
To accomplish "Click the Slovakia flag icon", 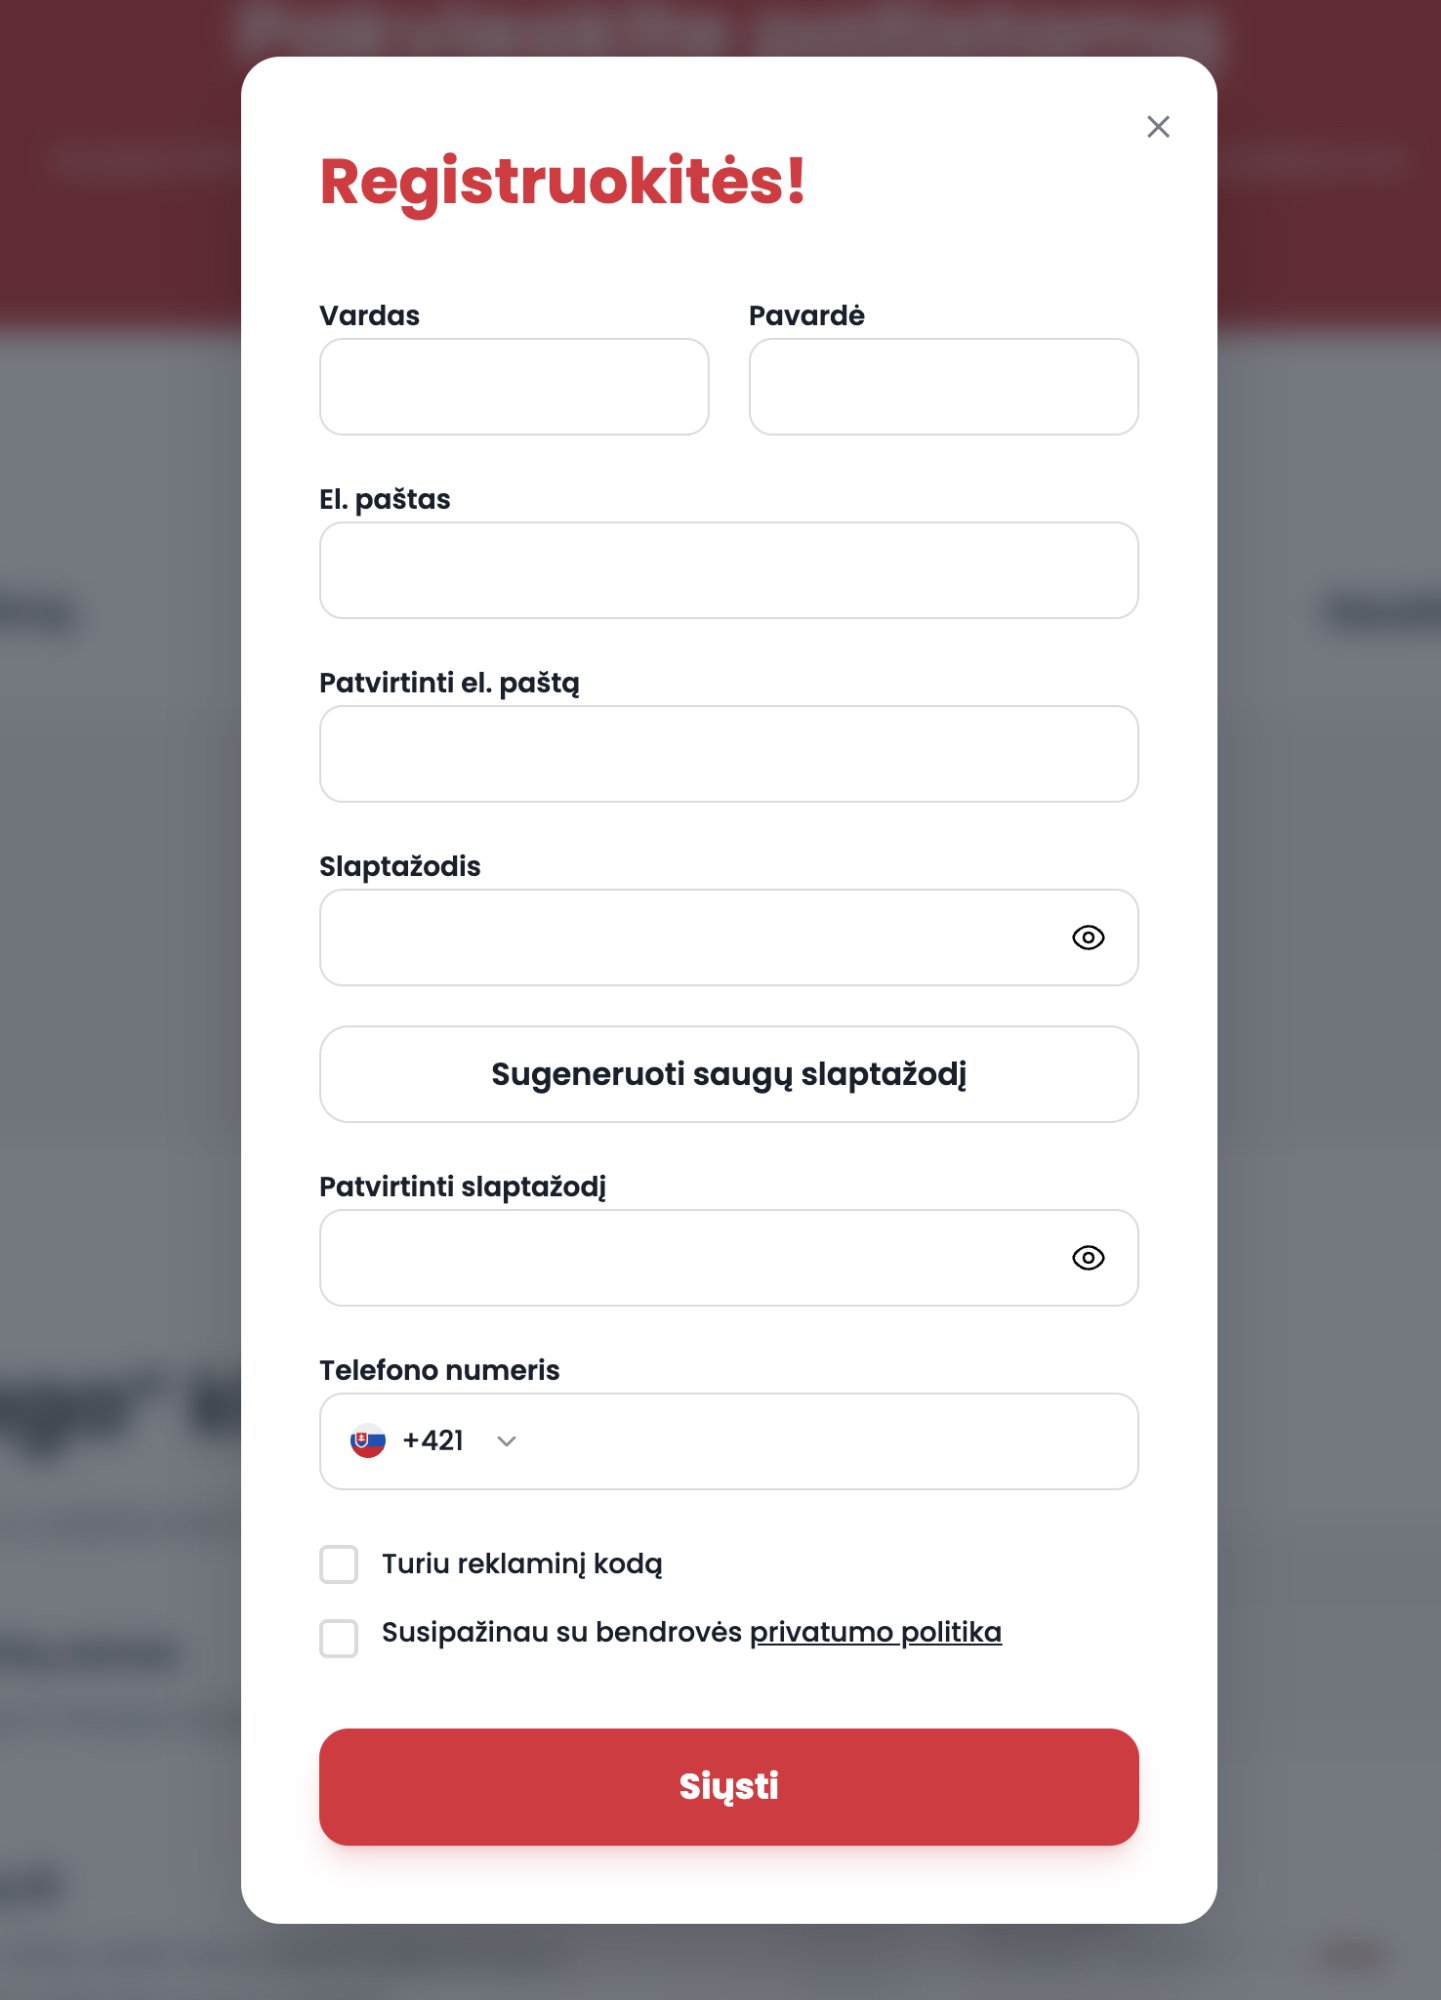I will [x=368, y=1441].
